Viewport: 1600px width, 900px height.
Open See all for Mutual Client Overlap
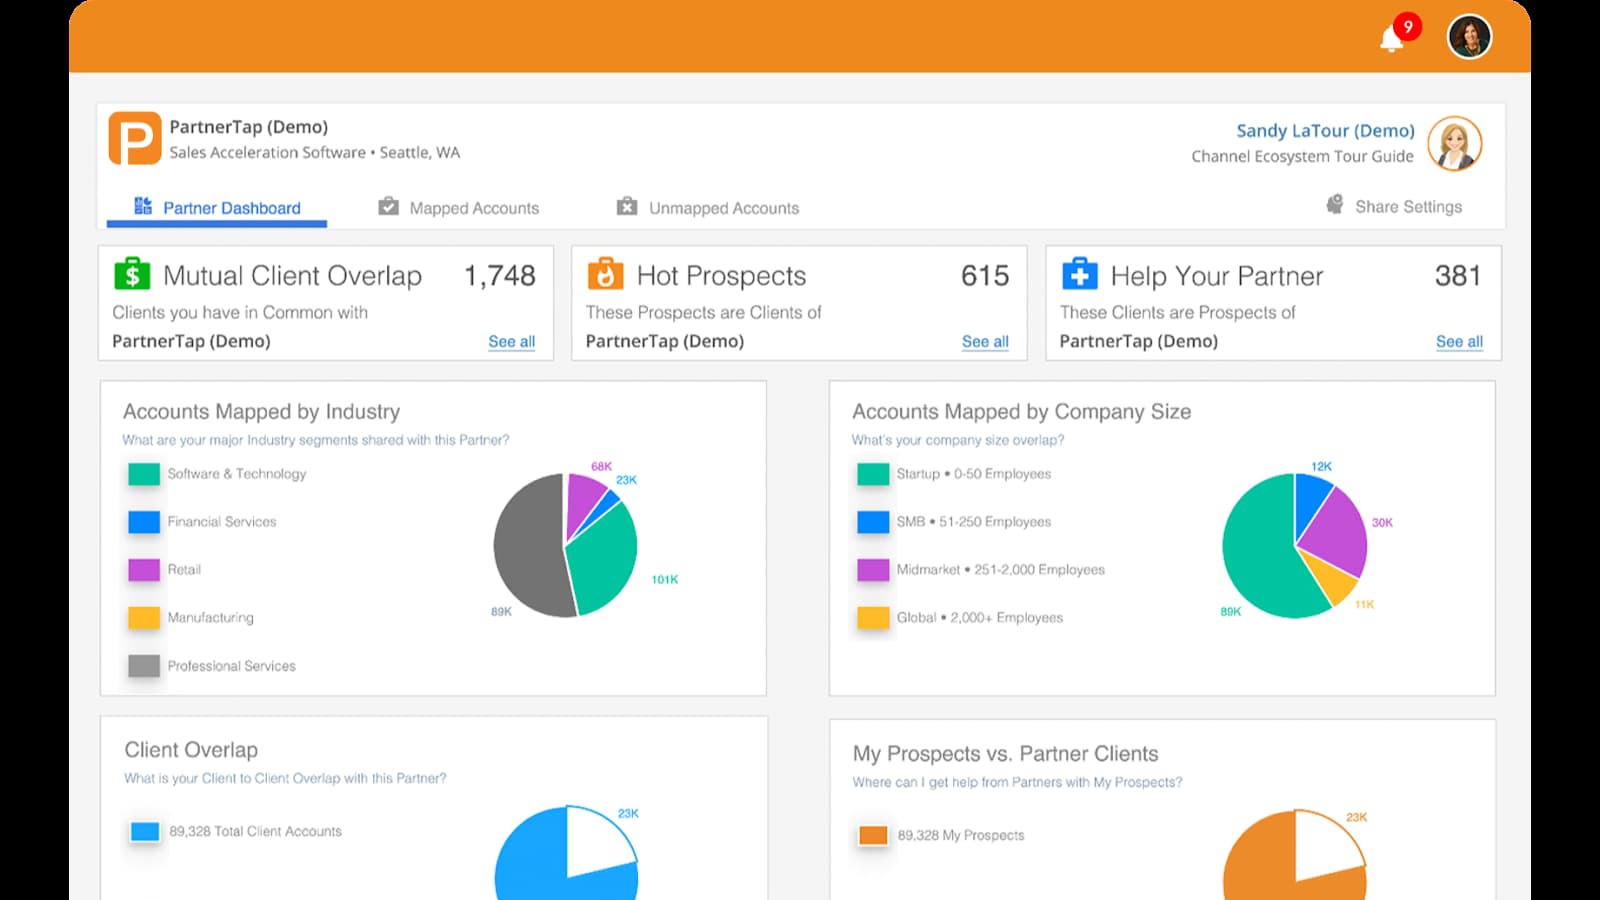pyautogui.click(x=511, y=341)
